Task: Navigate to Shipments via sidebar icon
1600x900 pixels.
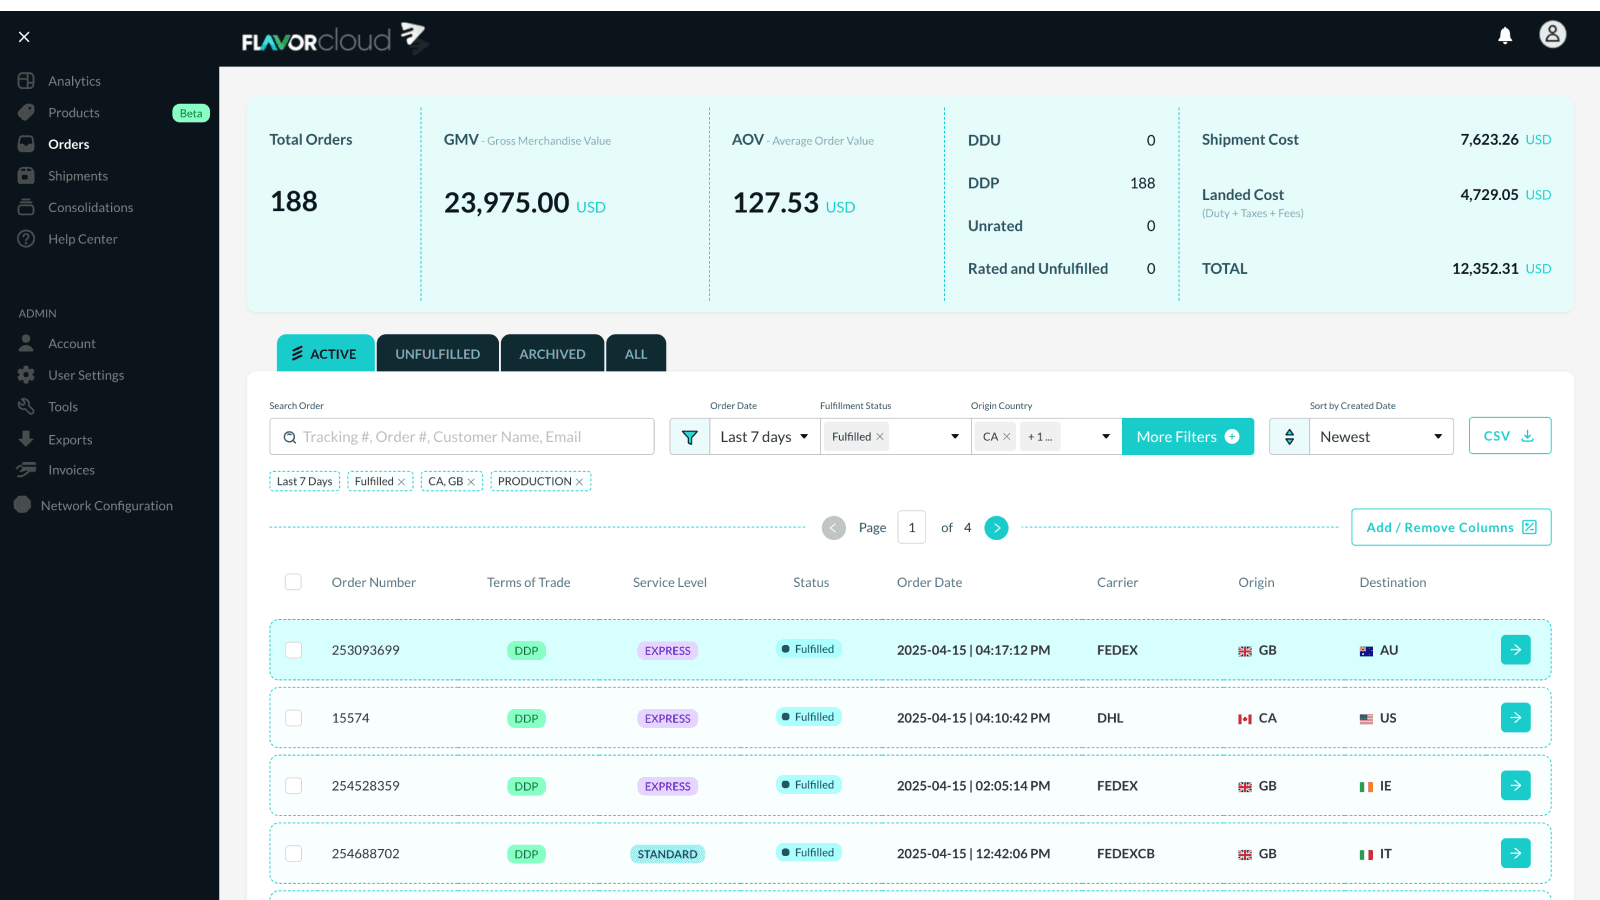Action: coord(79,175)
